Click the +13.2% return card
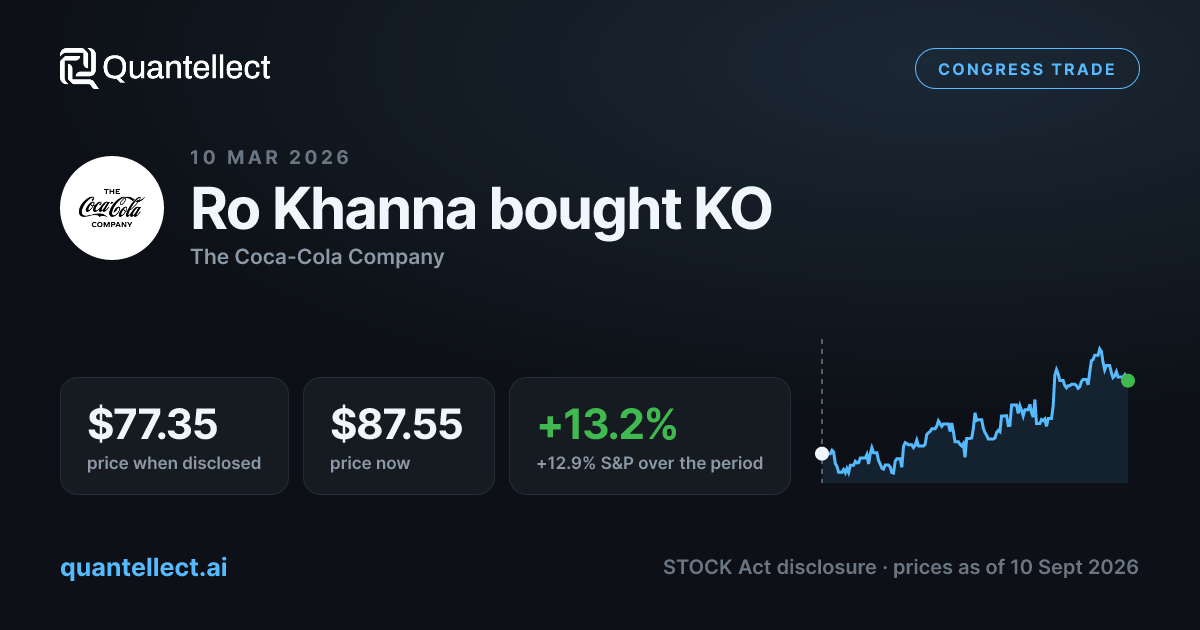The height and width of the screenshot is (630, 1200). [x=650, y=436]
